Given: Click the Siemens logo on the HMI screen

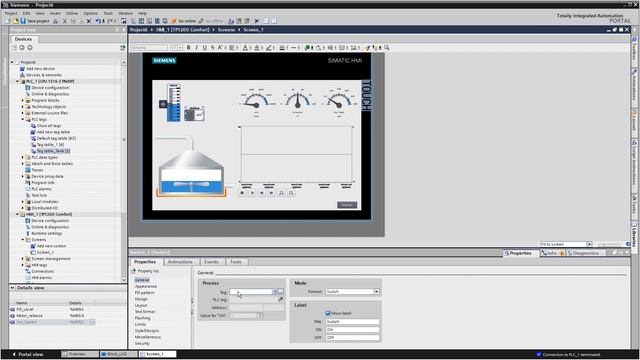Looking at the screenshot, I should pos(164,60).
